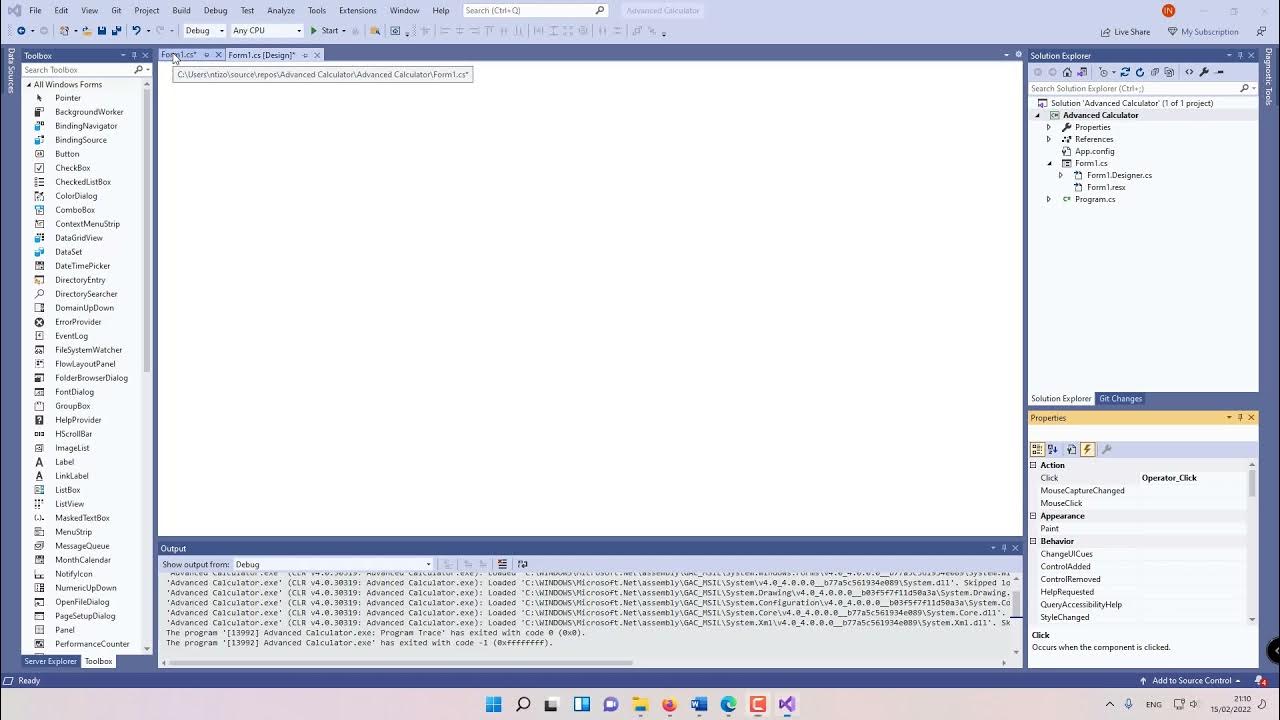
Task: Click the Home icon in Solution Explorer toolbar
Action: (x=1067, y=72)
